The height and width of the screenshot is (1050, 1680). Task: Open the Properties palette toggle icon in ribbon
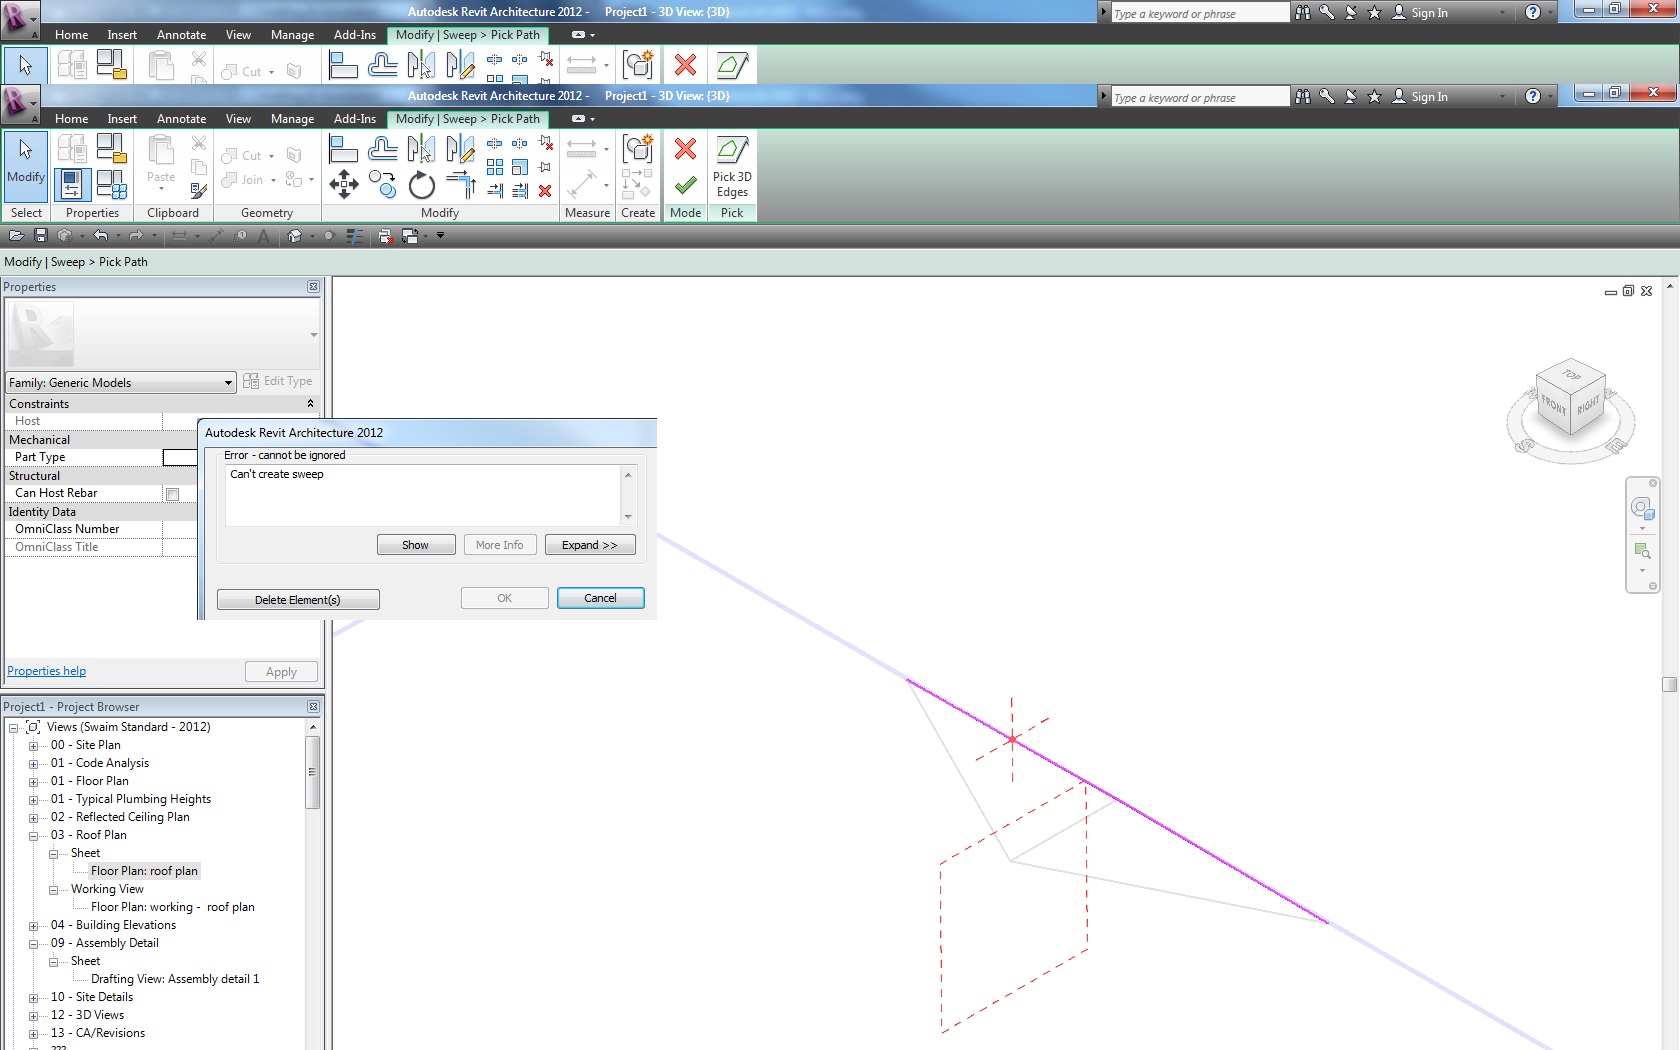[x=72, y=184]
